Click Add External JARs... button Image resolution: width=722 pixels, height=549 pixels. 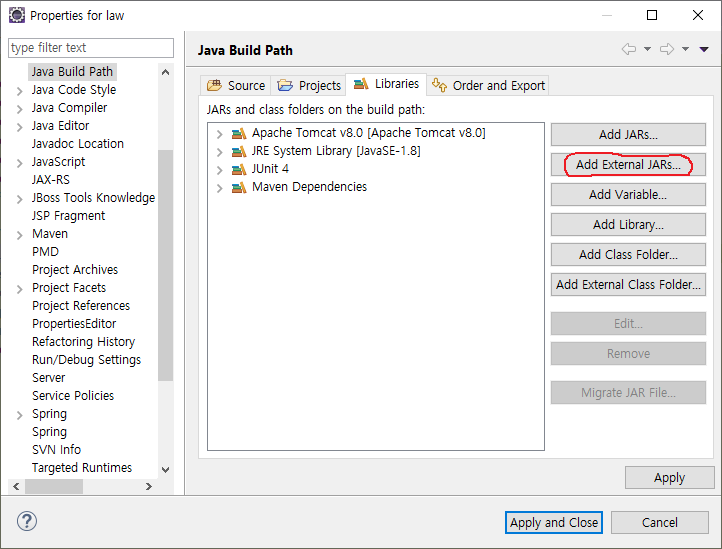(628, 164)
